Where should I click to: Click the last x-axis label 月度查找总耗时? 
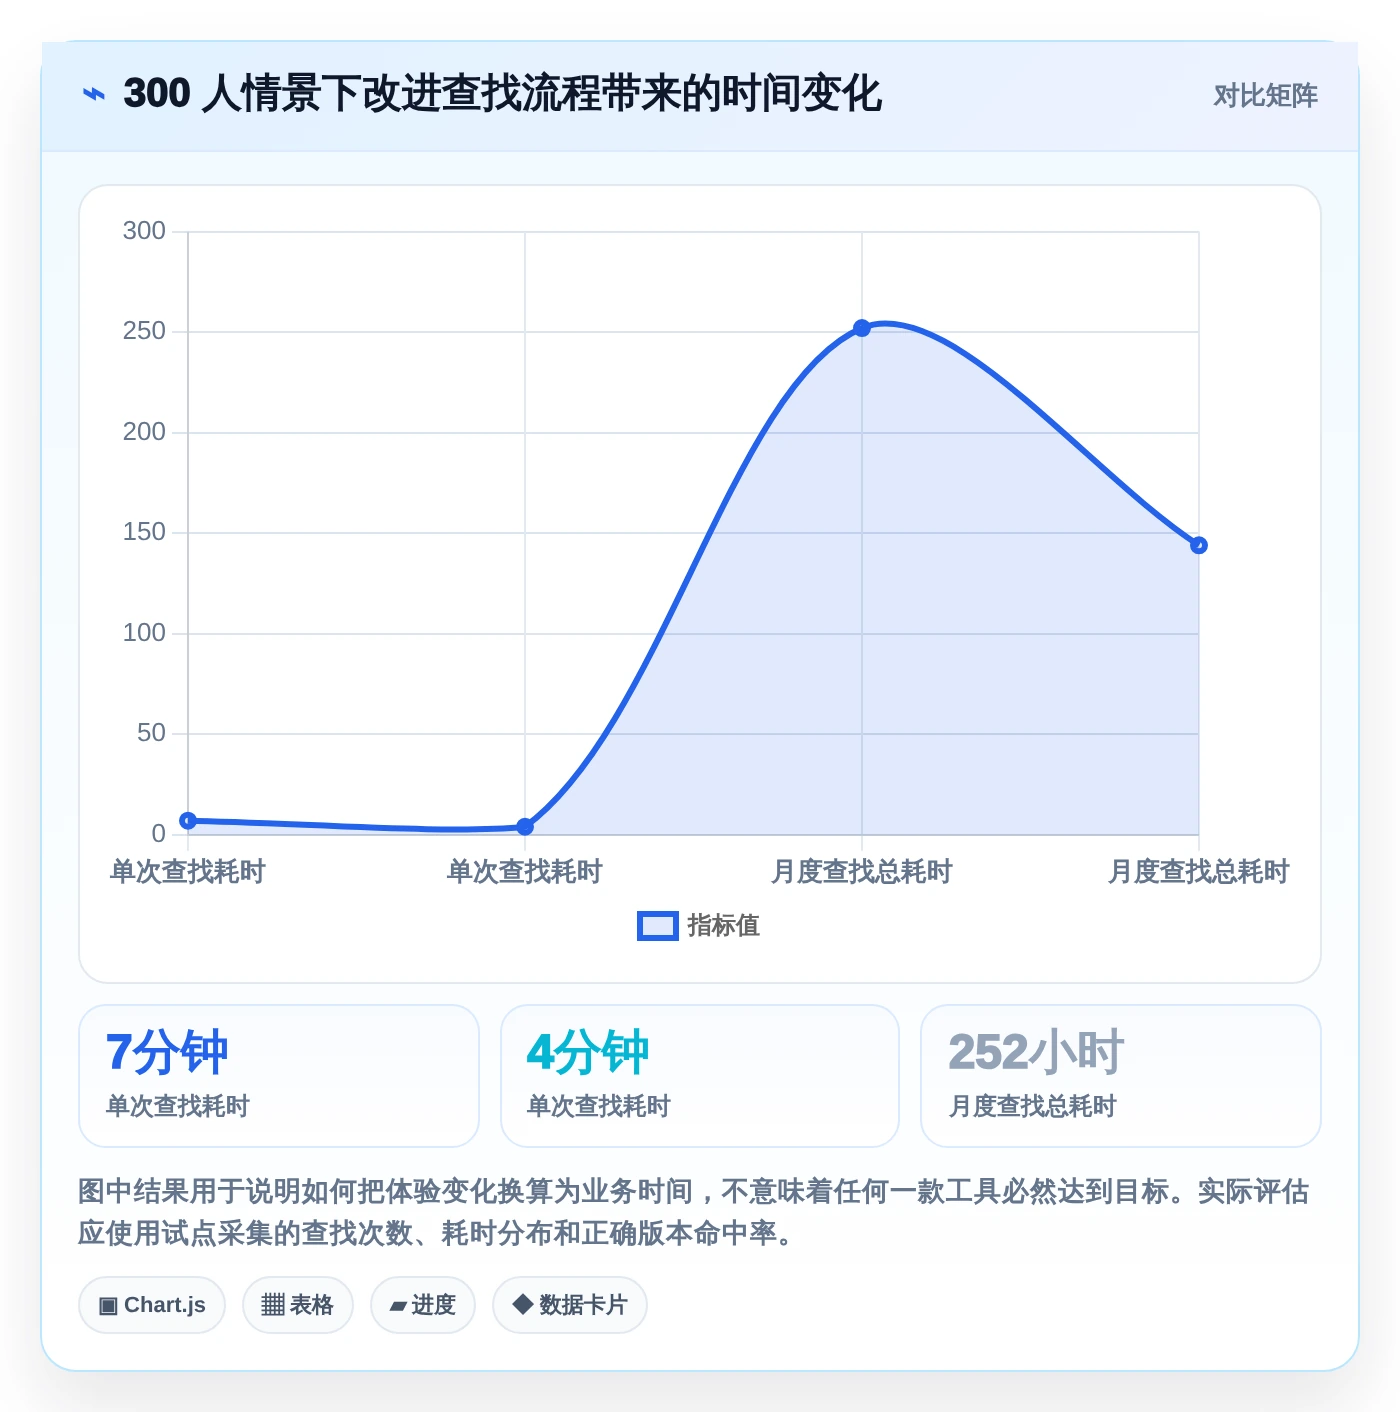pos(1199,872)
